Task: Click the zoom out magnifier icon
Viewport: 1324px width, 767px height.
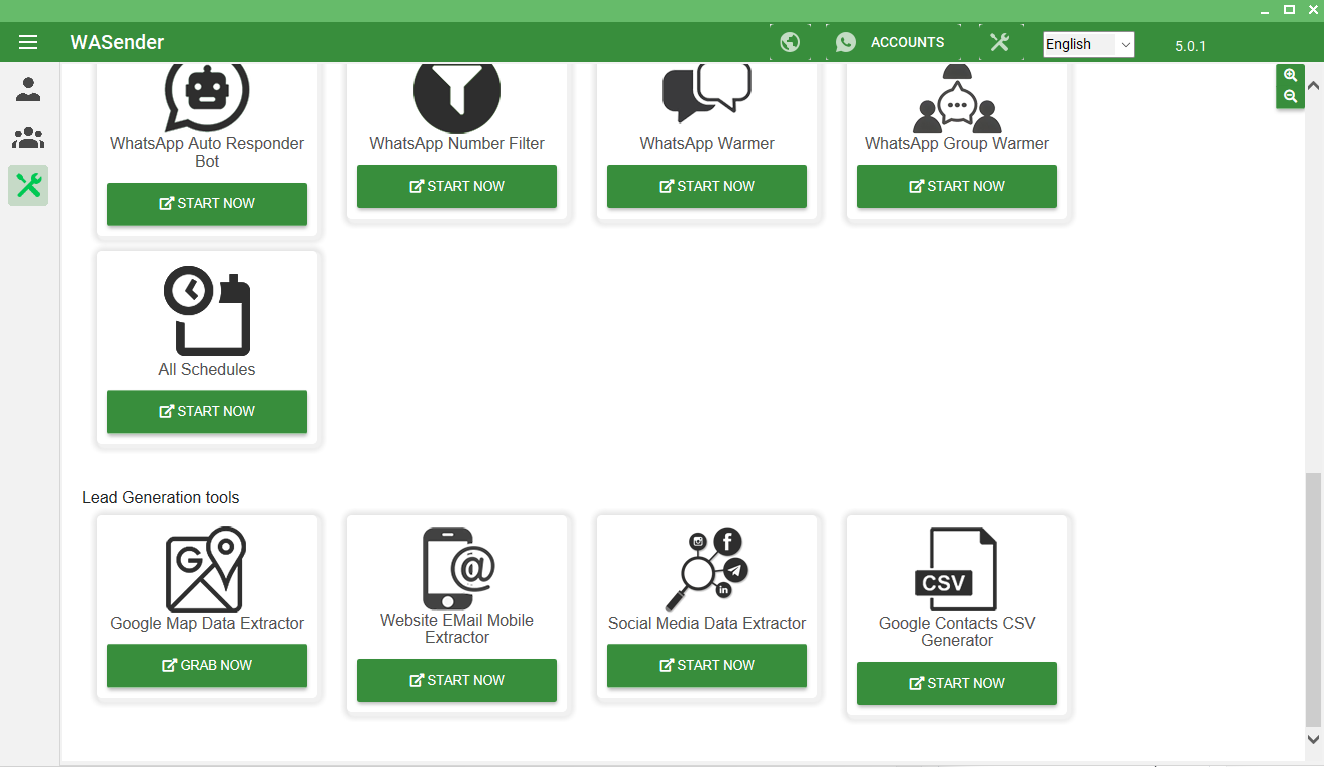Action: [1290, 96]
